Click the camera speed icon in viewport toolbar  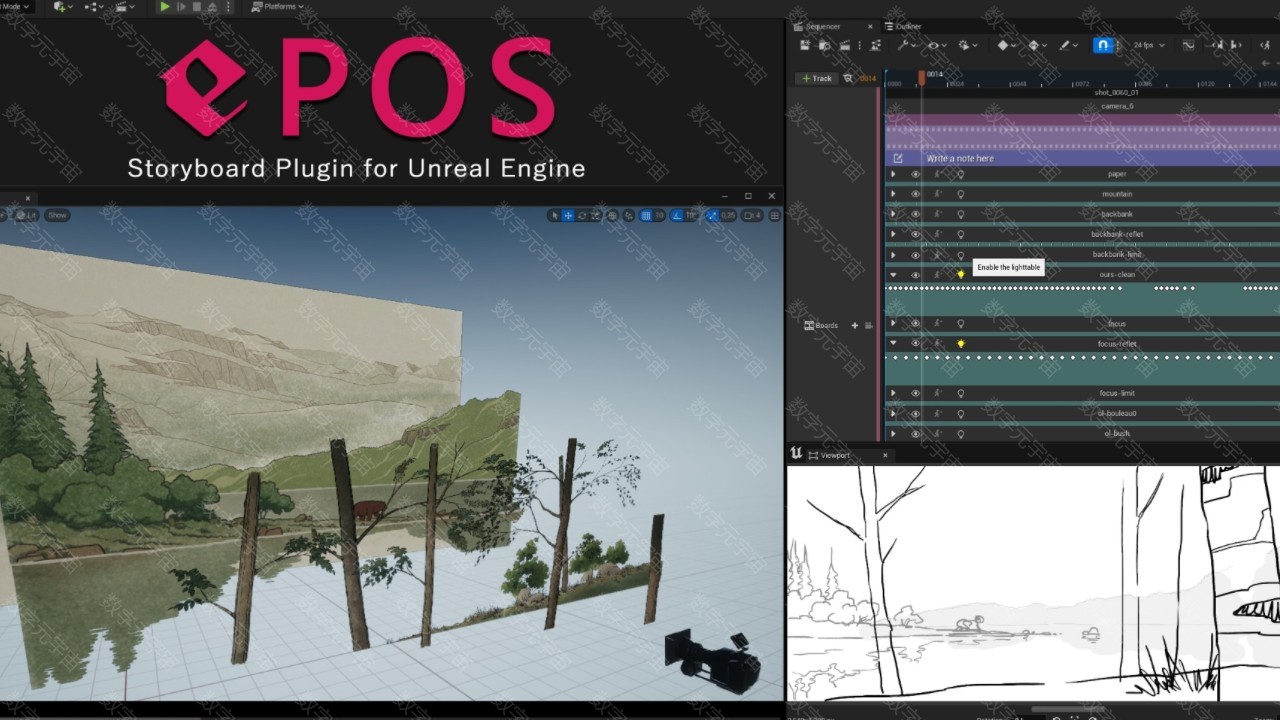pos(750,215)
